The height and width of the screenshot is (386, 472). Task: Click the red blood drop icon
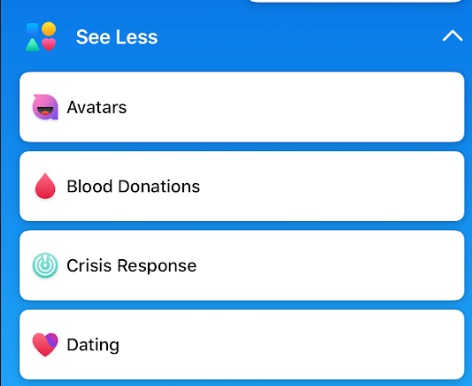point(45,186)
